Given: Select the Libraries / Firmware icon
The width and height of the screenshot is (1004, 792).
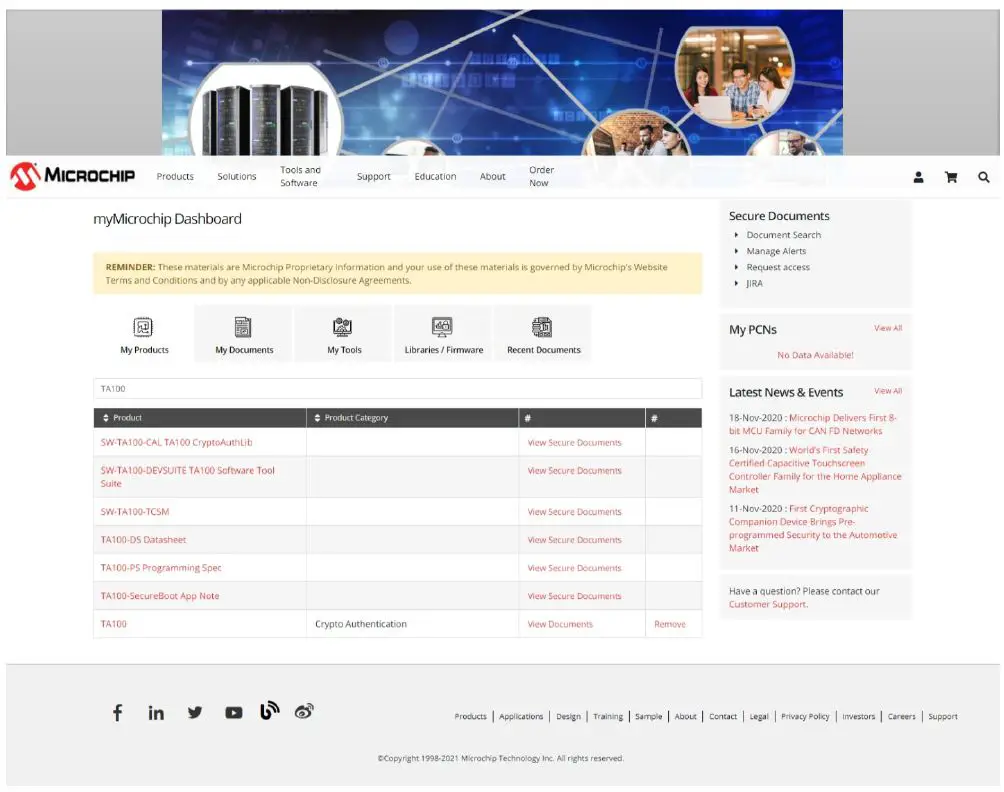Looking at the screenshot, I should [x=442, y=327].
